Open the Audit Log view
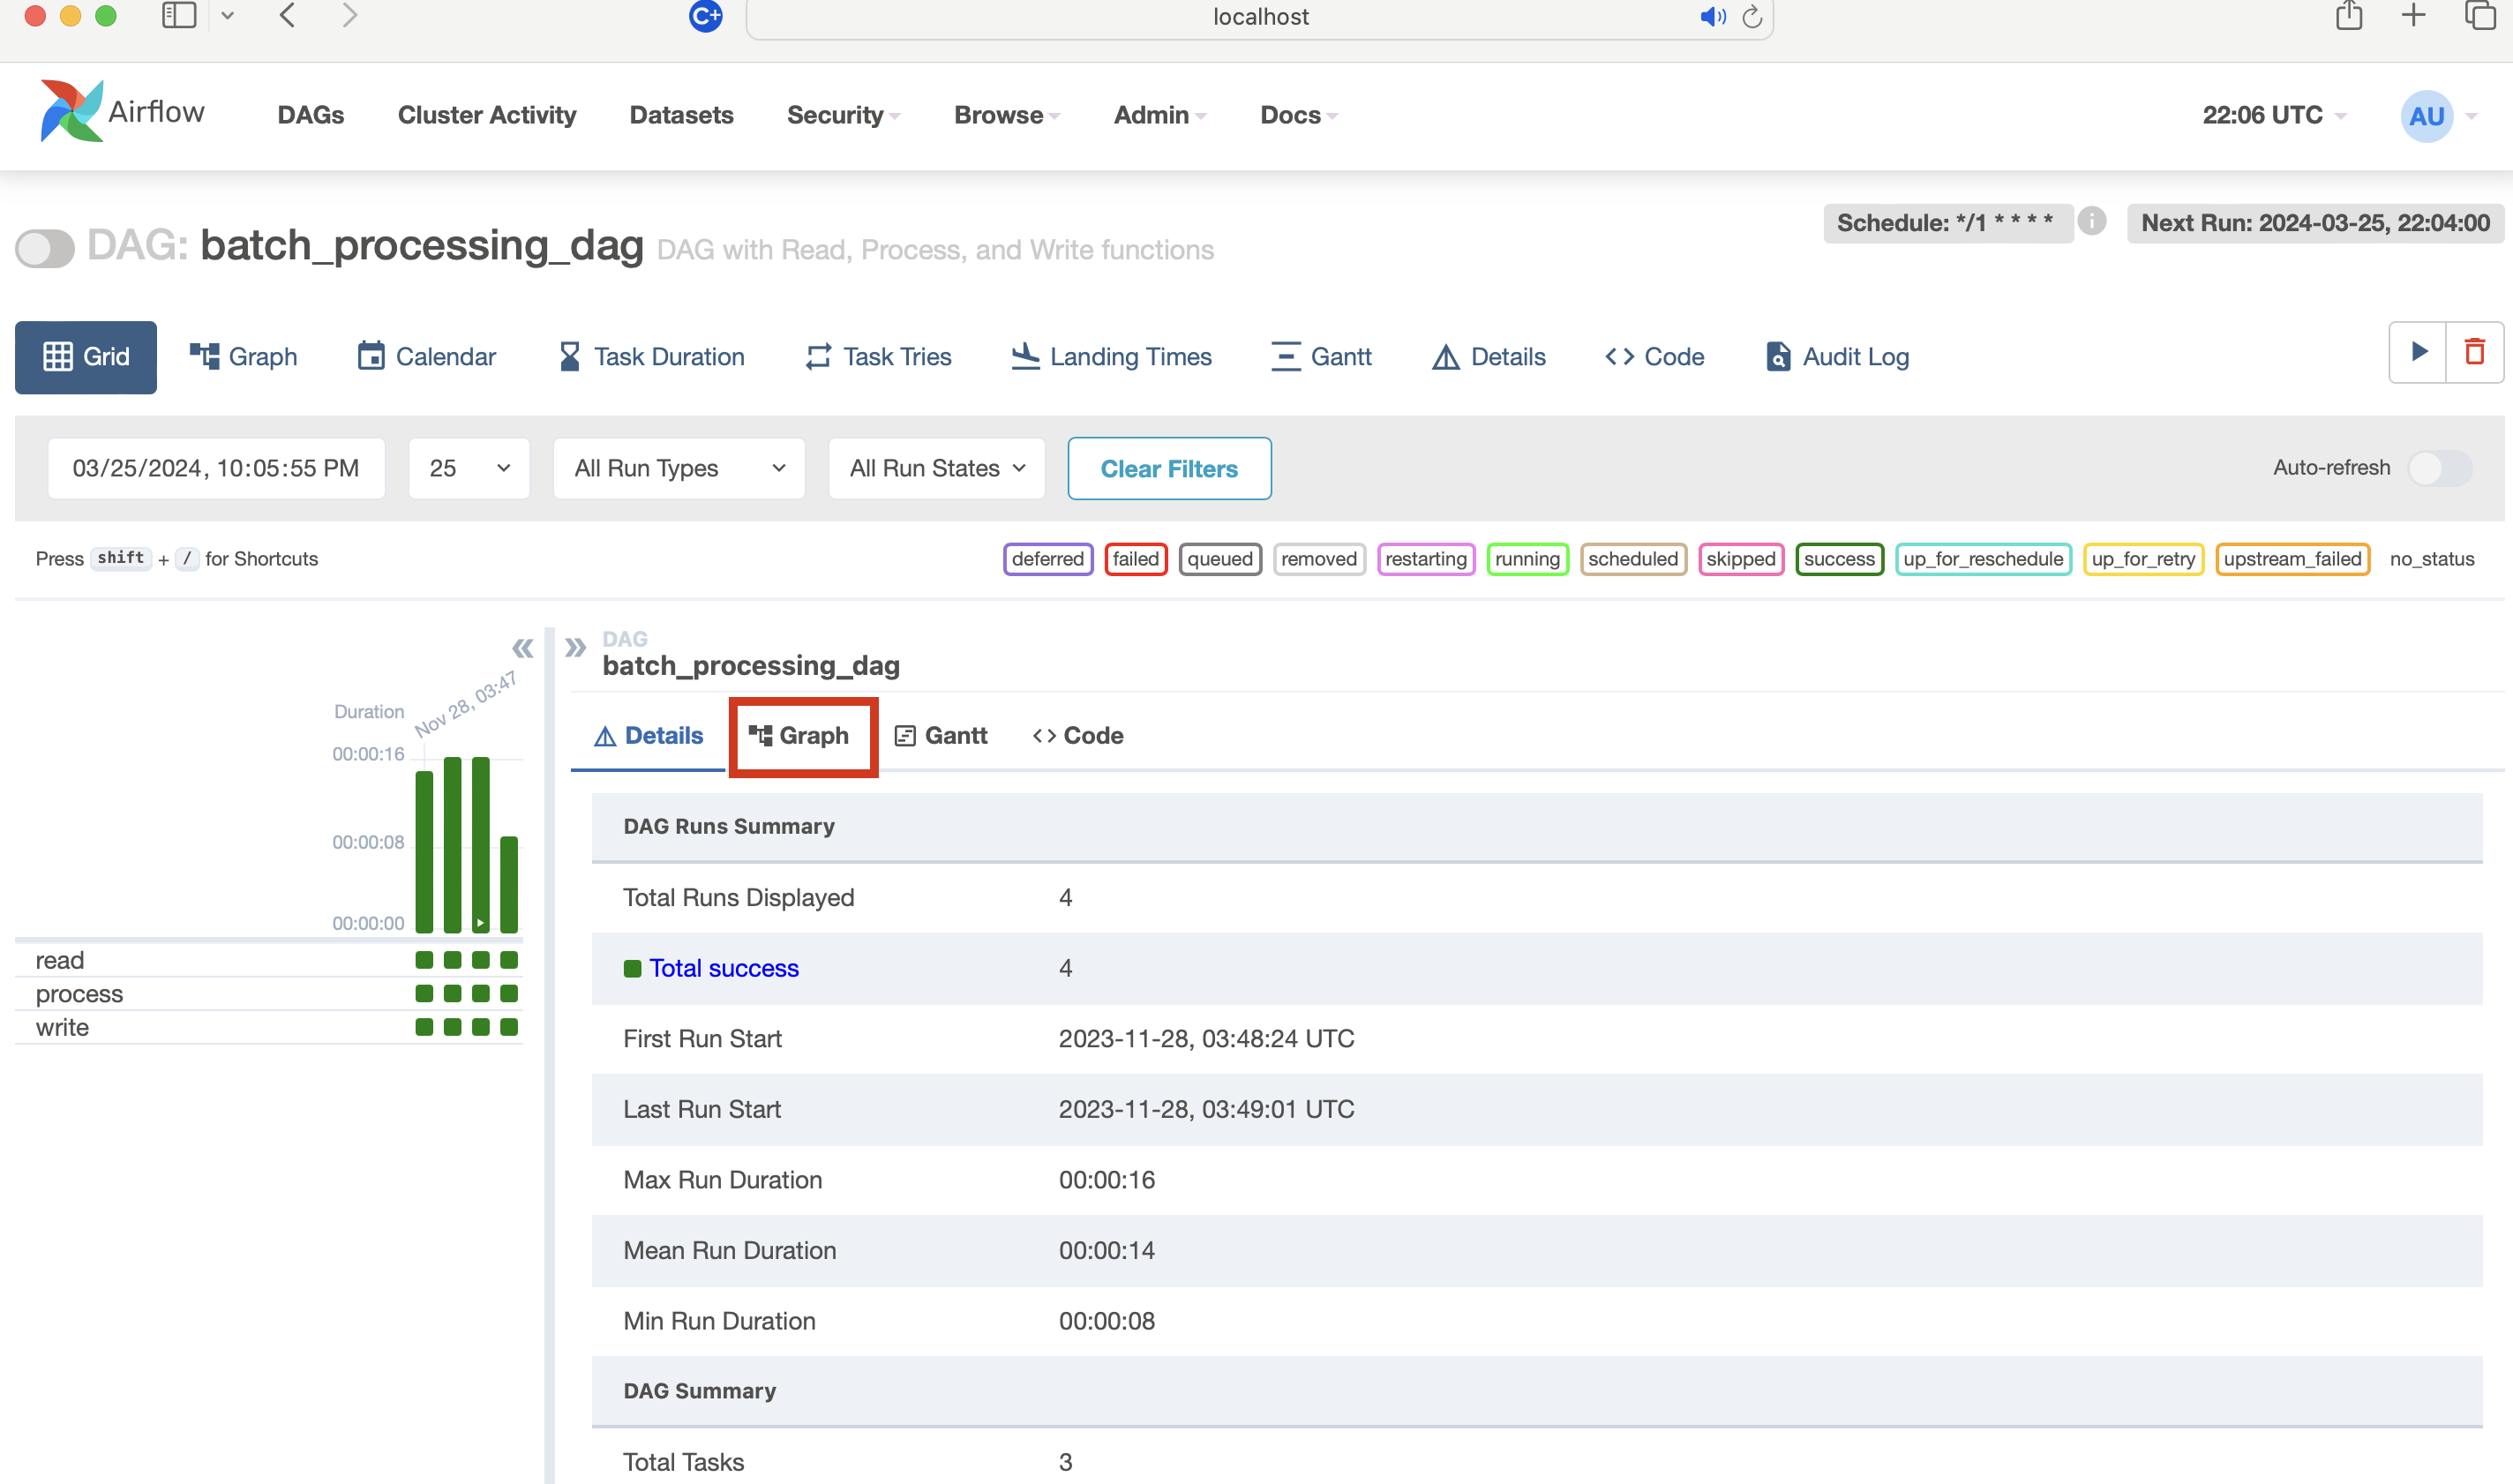 1837,357
